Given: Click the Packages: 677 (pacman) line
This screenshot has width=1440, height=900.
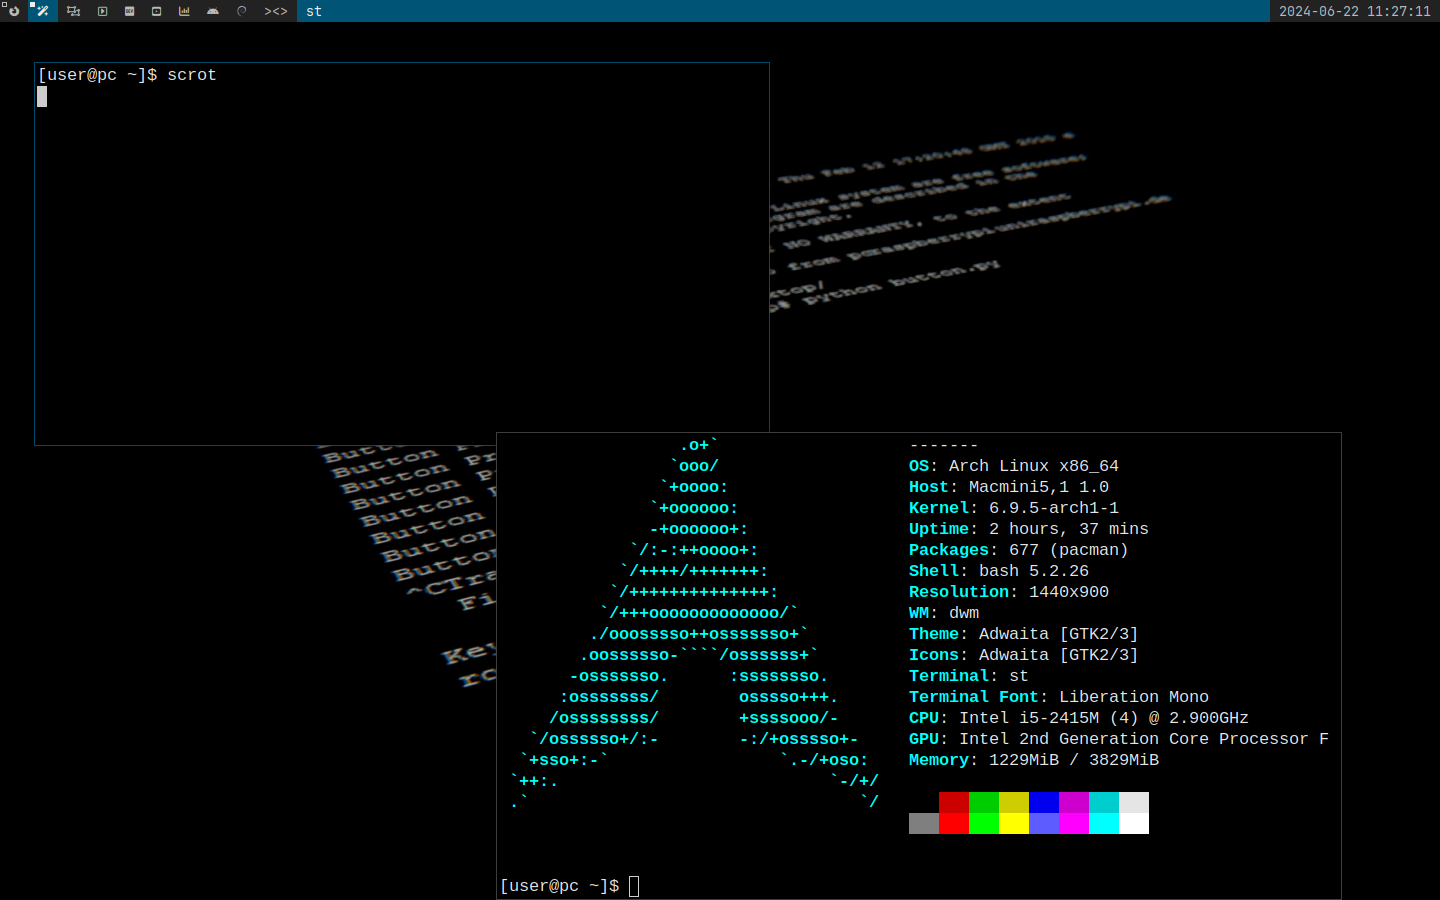Looking at the screenshot, I should pyautogui.click(x=1019, y=550).
